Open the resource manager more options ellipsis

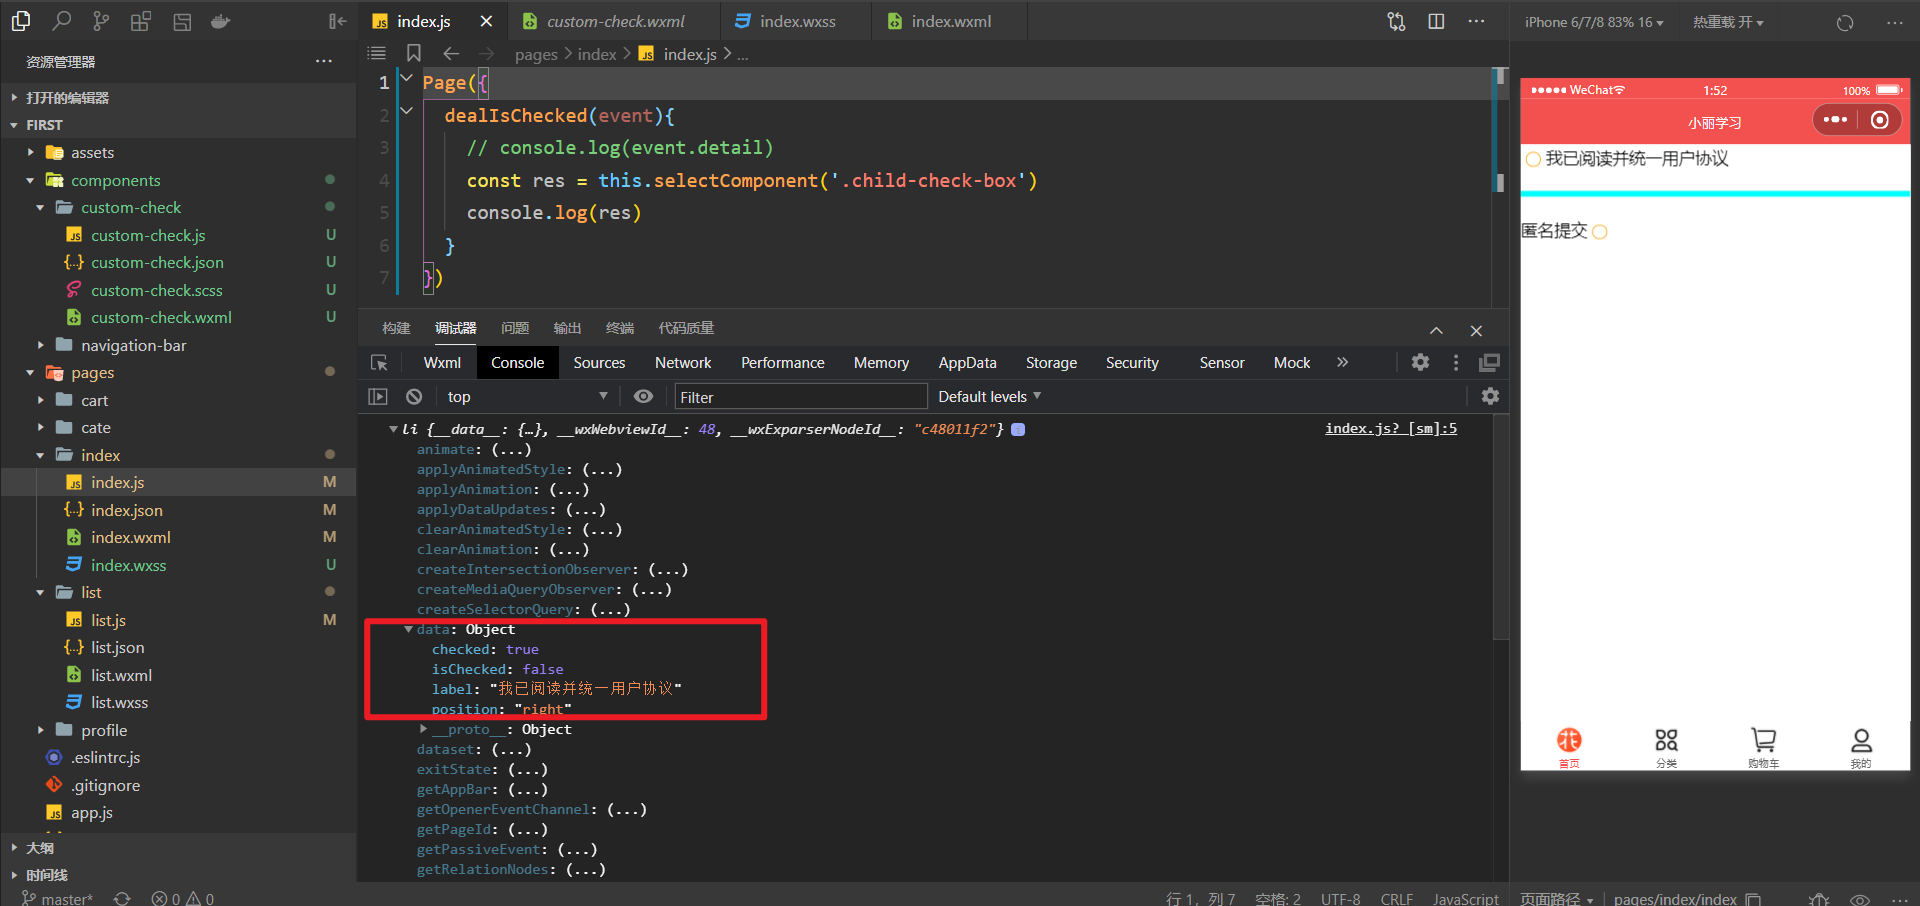coord(323,61)
